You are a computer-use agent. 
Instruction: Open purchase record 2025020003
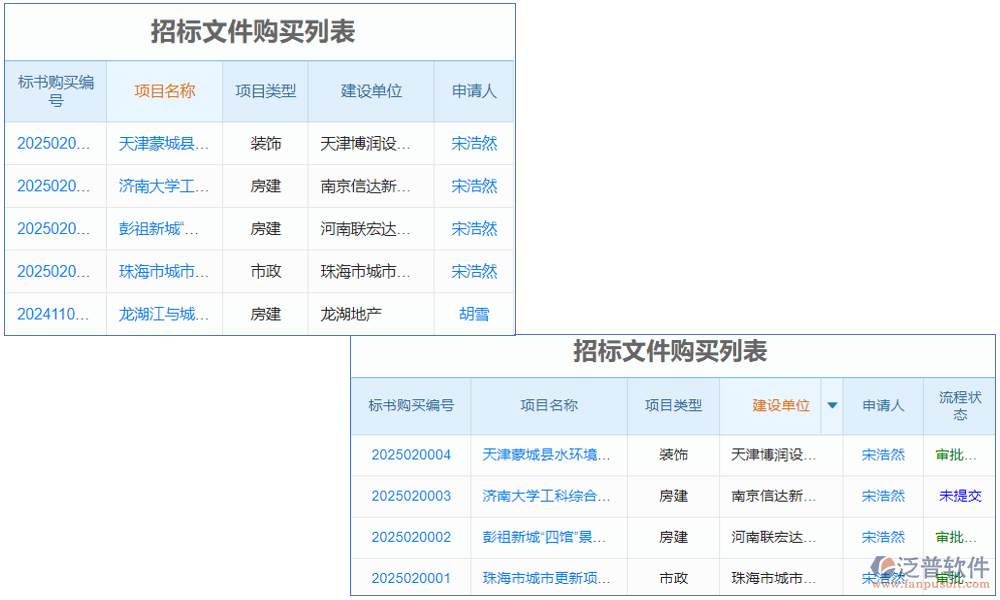[x=411, y=496]
